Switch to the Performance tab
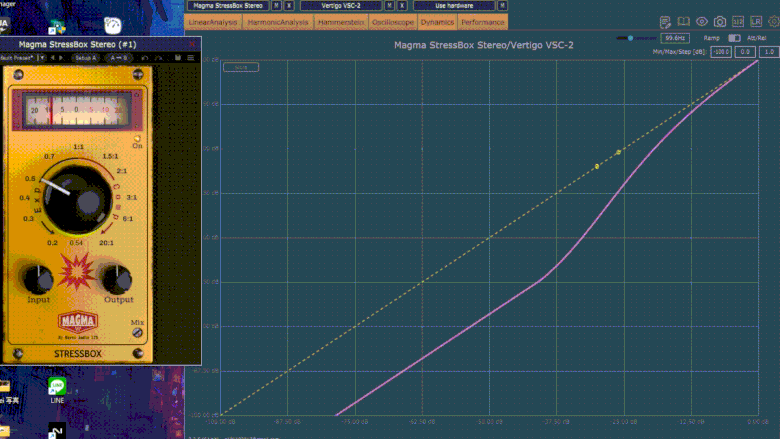Image resolution: width=780 pixels, height=439 pixels. (483, 21)
